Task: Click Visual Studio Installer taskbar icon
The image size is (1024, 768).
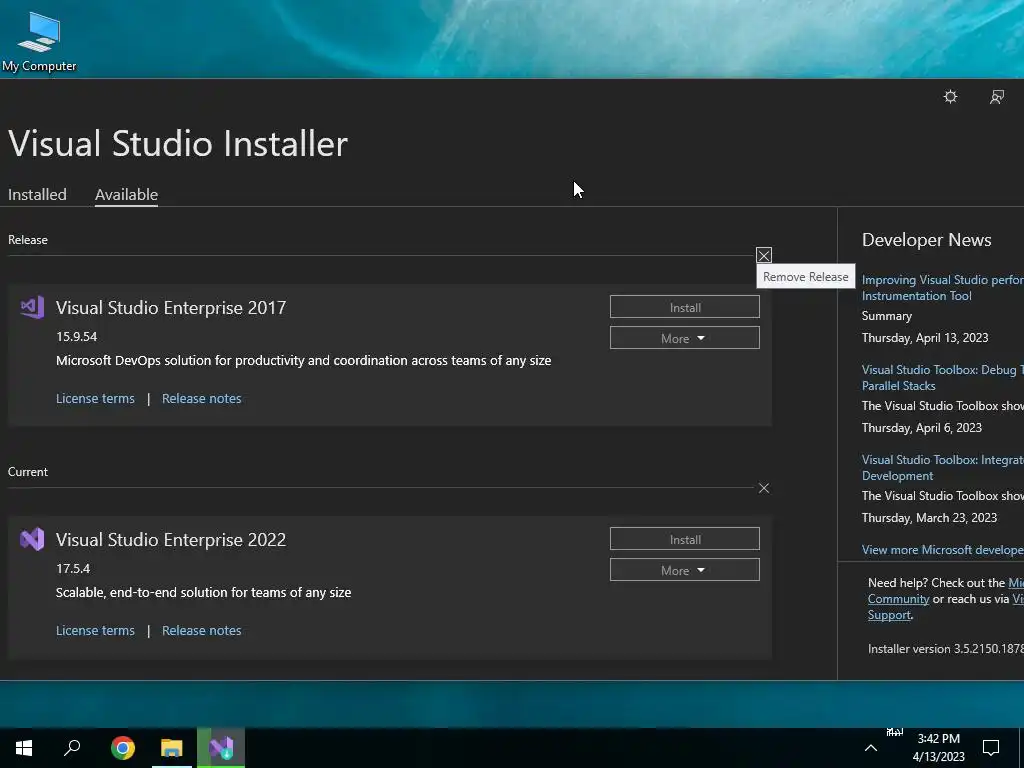Action: [221, 748]
